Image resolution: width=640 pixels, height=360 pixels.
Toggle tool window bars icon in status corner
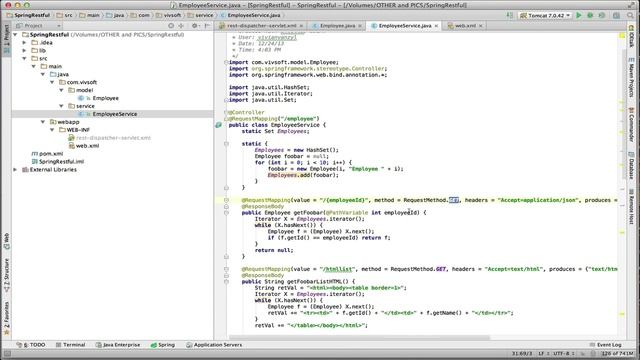[7, 353]
